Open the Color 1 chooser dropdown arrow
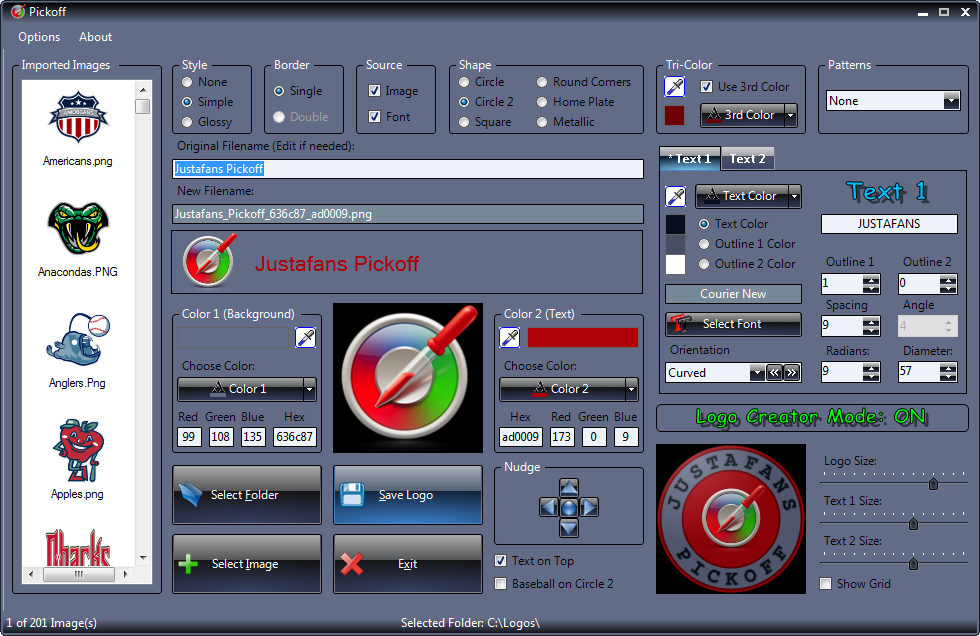Screen dimensions: 980x636 [x=309, y=389]
